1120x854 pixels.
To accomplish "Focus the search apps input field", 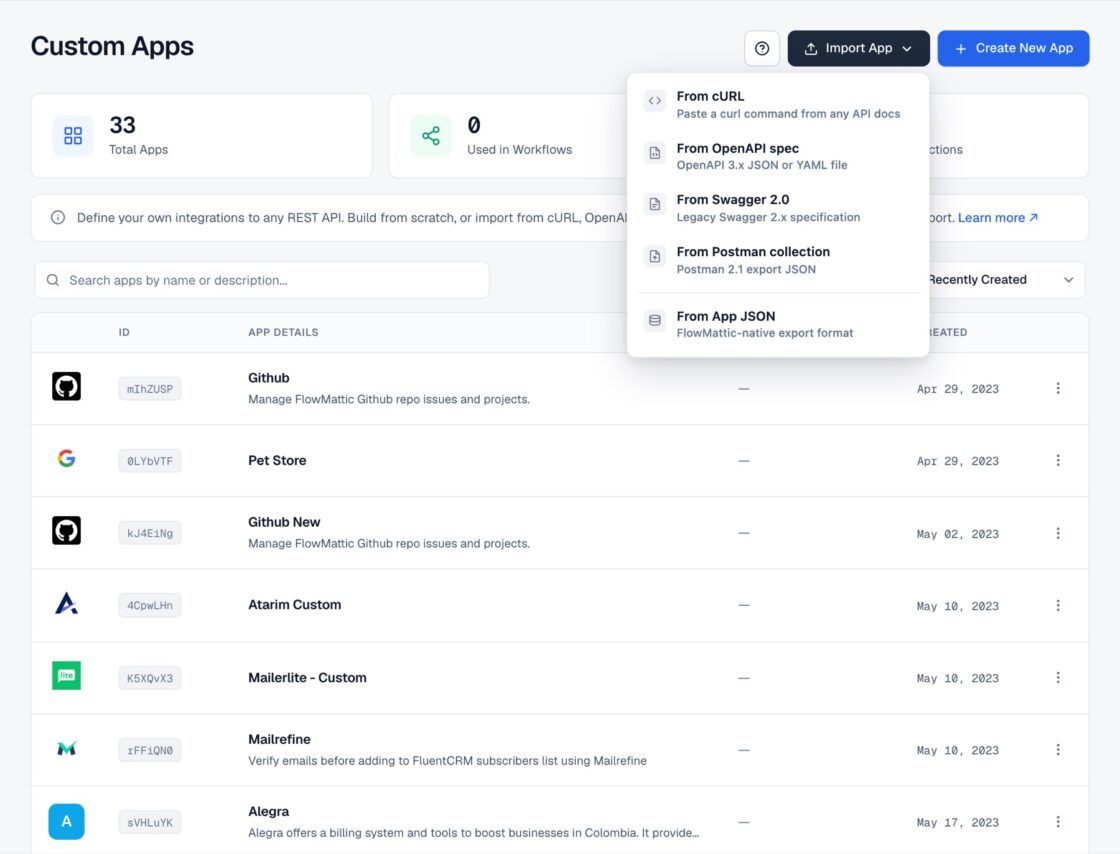I will click(262, 280).
